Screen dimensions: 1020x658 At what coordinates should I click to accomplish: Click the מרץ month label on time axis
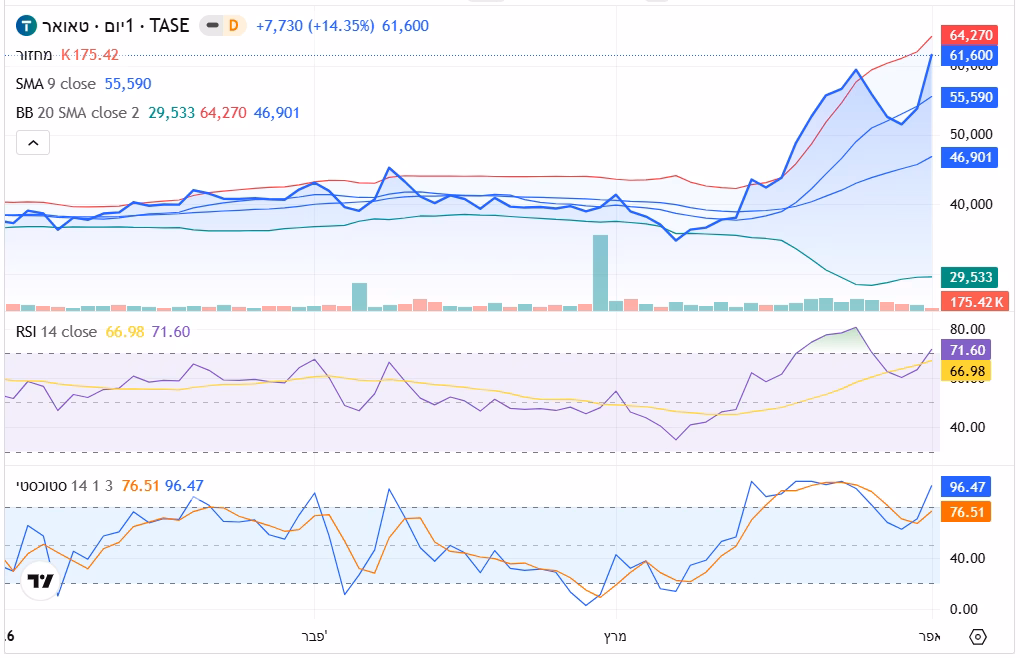point(615,636)
